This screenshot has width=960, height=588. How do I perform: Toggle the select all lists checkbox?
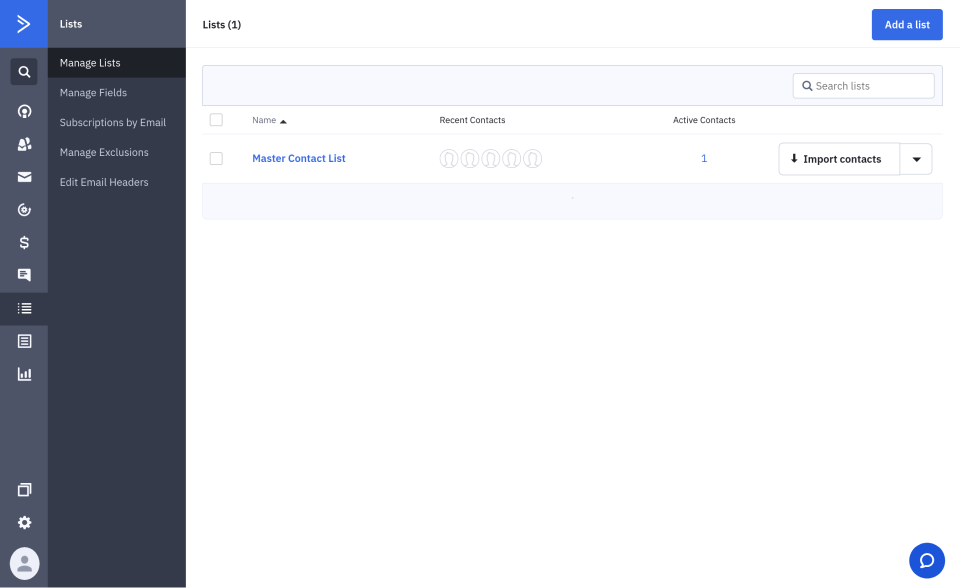click(x=216, y=119)
